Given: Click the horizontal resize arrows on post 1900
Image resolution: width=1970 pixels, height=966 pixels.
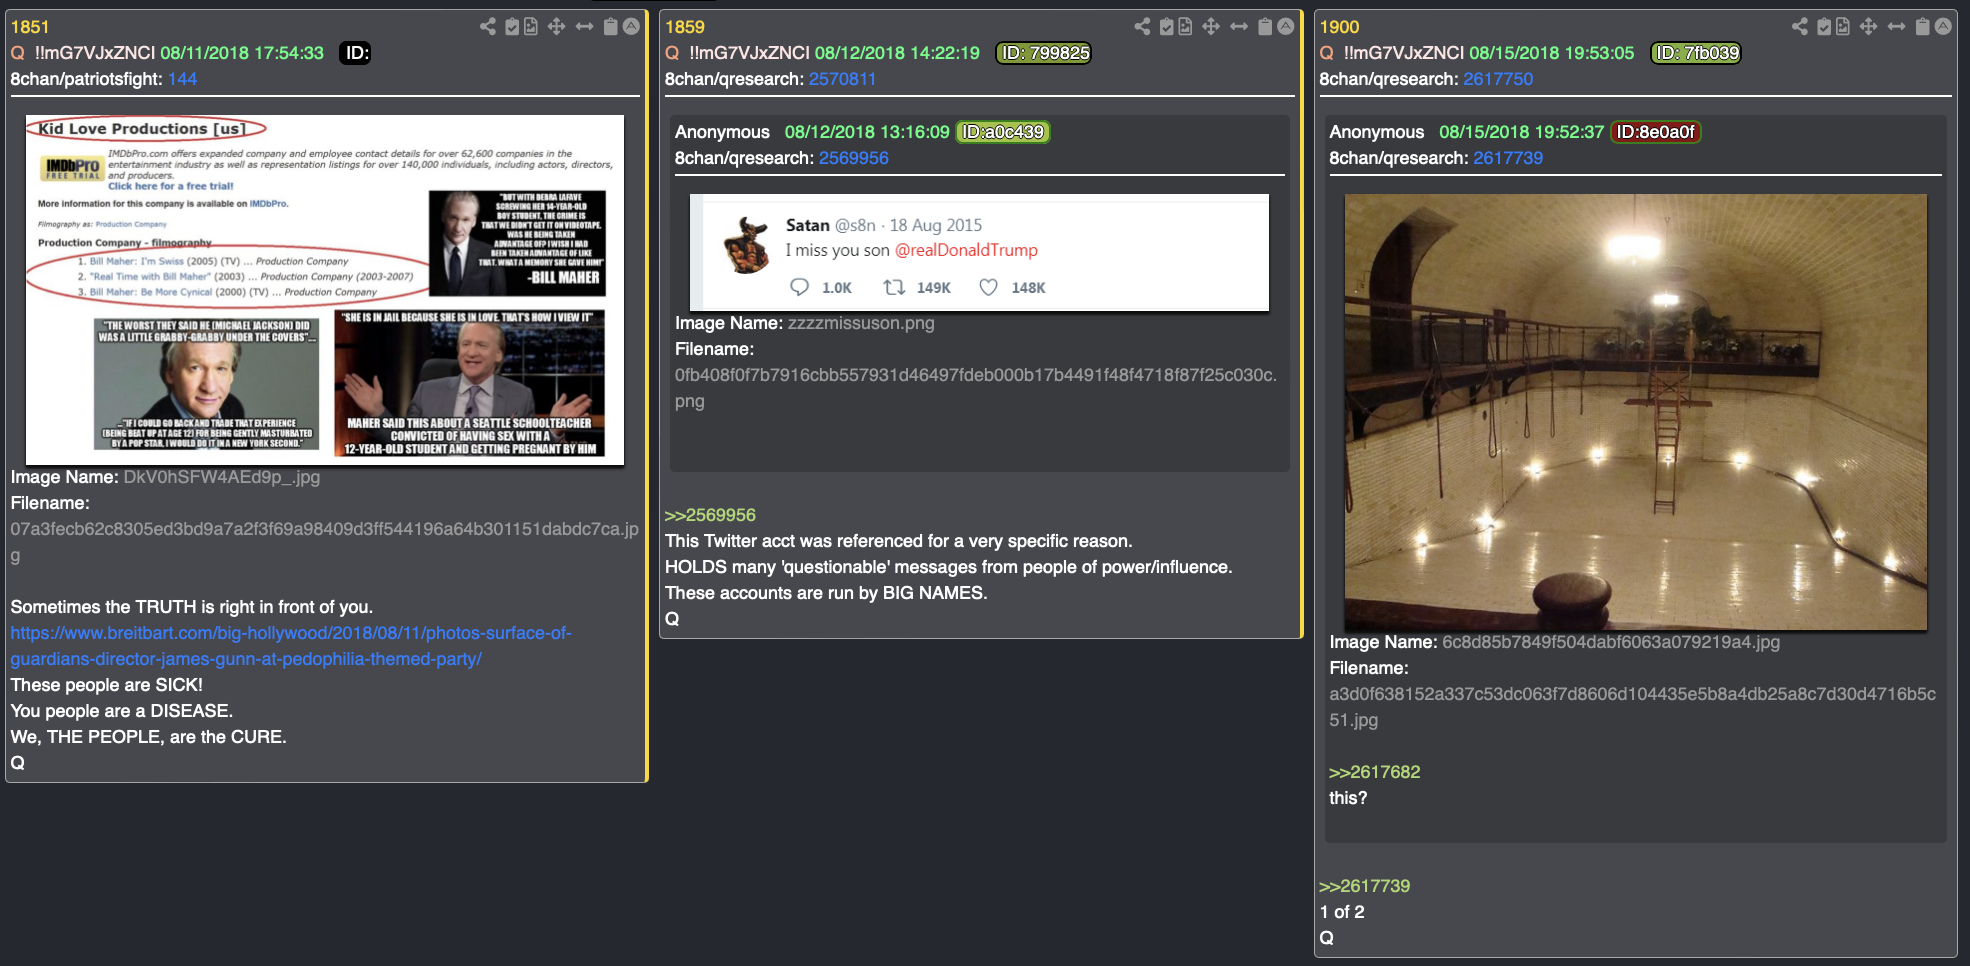Looking at the screenshot, I should click(x=1896, y=26).
